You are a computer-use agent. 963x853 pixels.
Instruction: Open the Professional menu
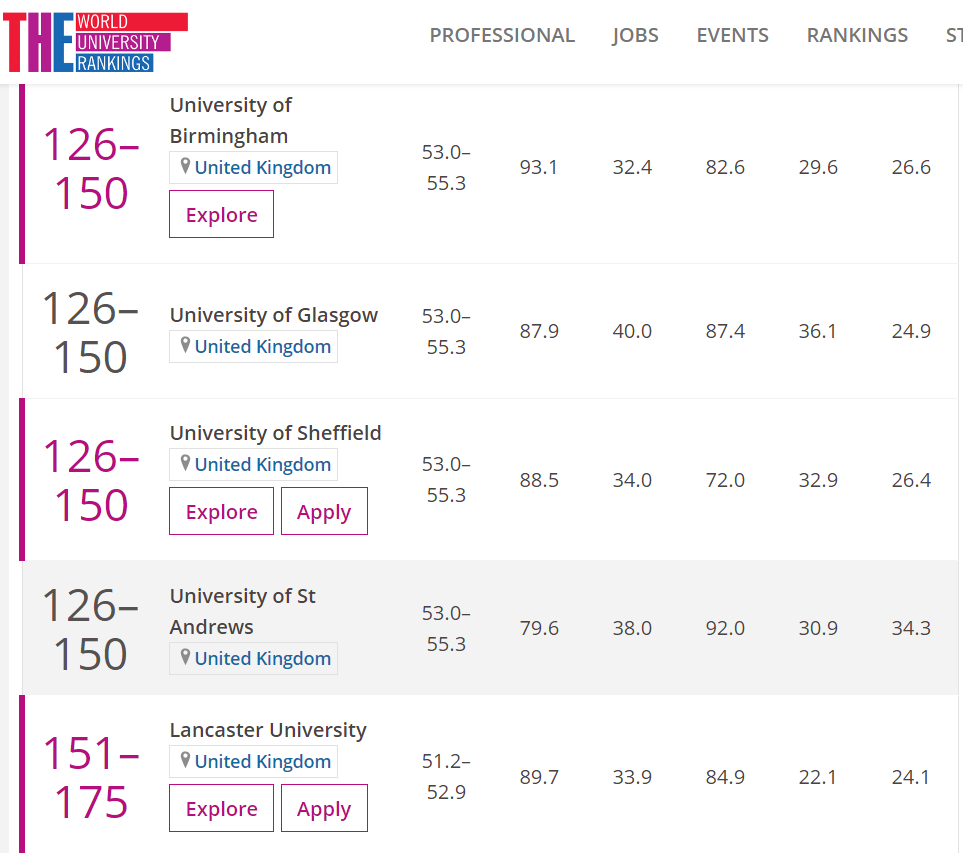tap(502, 36)
